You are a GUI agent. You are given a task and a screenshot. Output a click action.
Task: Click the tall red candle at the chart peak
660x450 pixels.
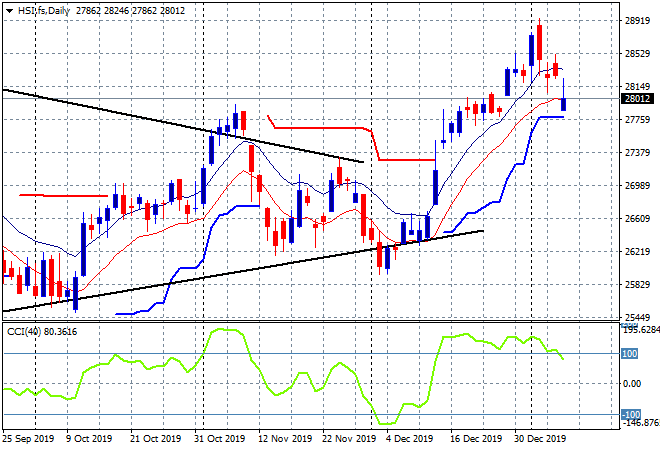539,42
